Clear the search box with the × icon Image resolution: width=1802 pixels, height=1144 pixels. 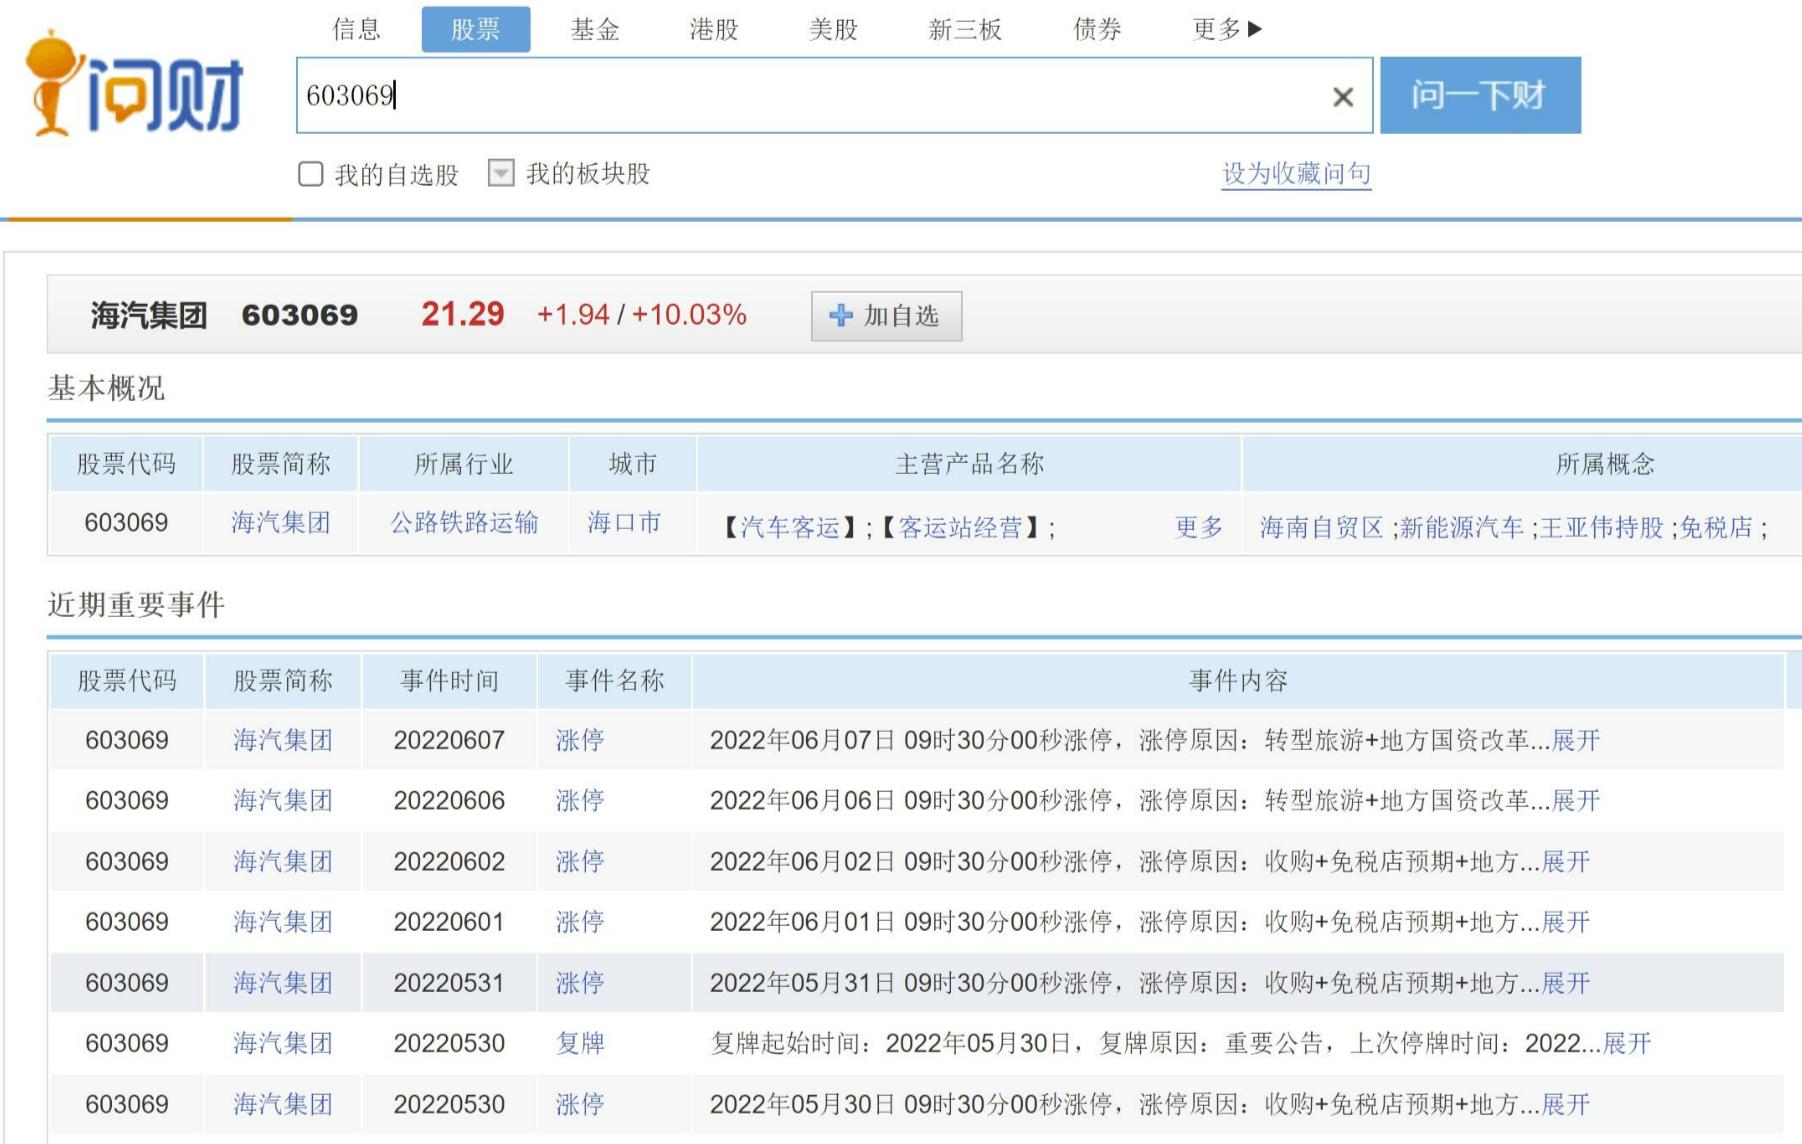[1343, 97]
